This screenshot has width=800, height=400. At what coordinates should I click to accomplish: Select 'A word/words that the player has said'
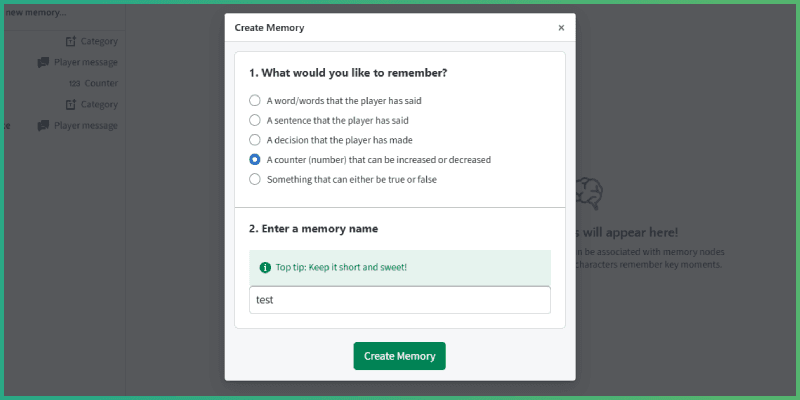point(255,101)
